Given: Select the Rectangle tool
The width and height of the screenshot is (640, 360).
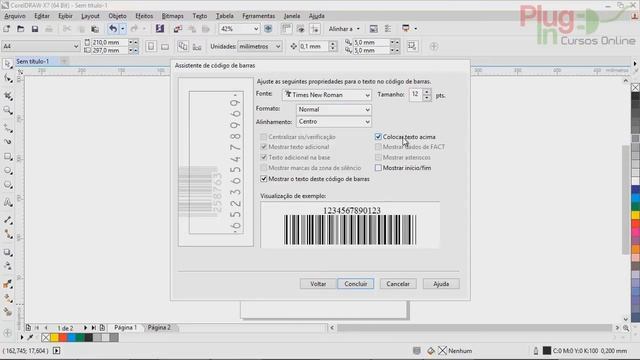Looking at the screenshot, I should pyautogui.click(x=8, y=157).
